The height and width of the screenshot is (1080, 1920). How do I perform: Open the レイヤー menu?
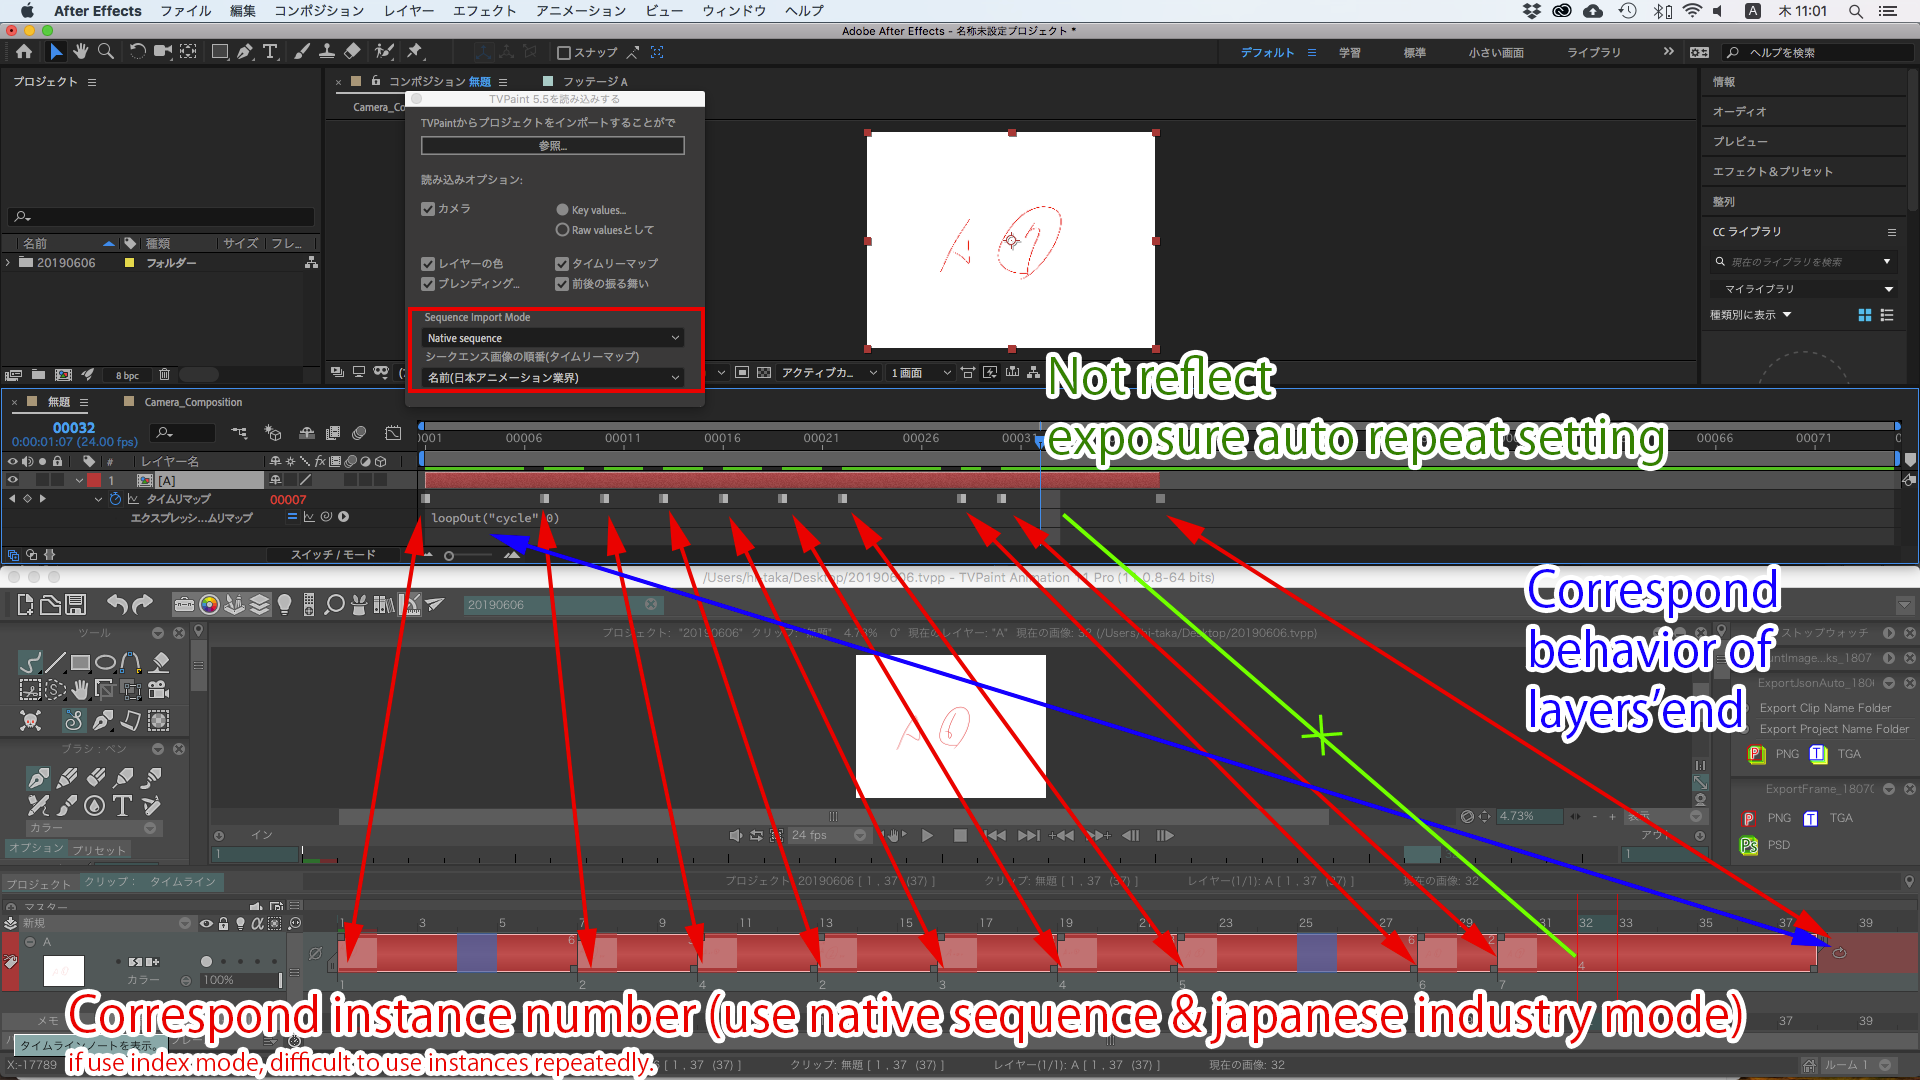pos(409,11)
